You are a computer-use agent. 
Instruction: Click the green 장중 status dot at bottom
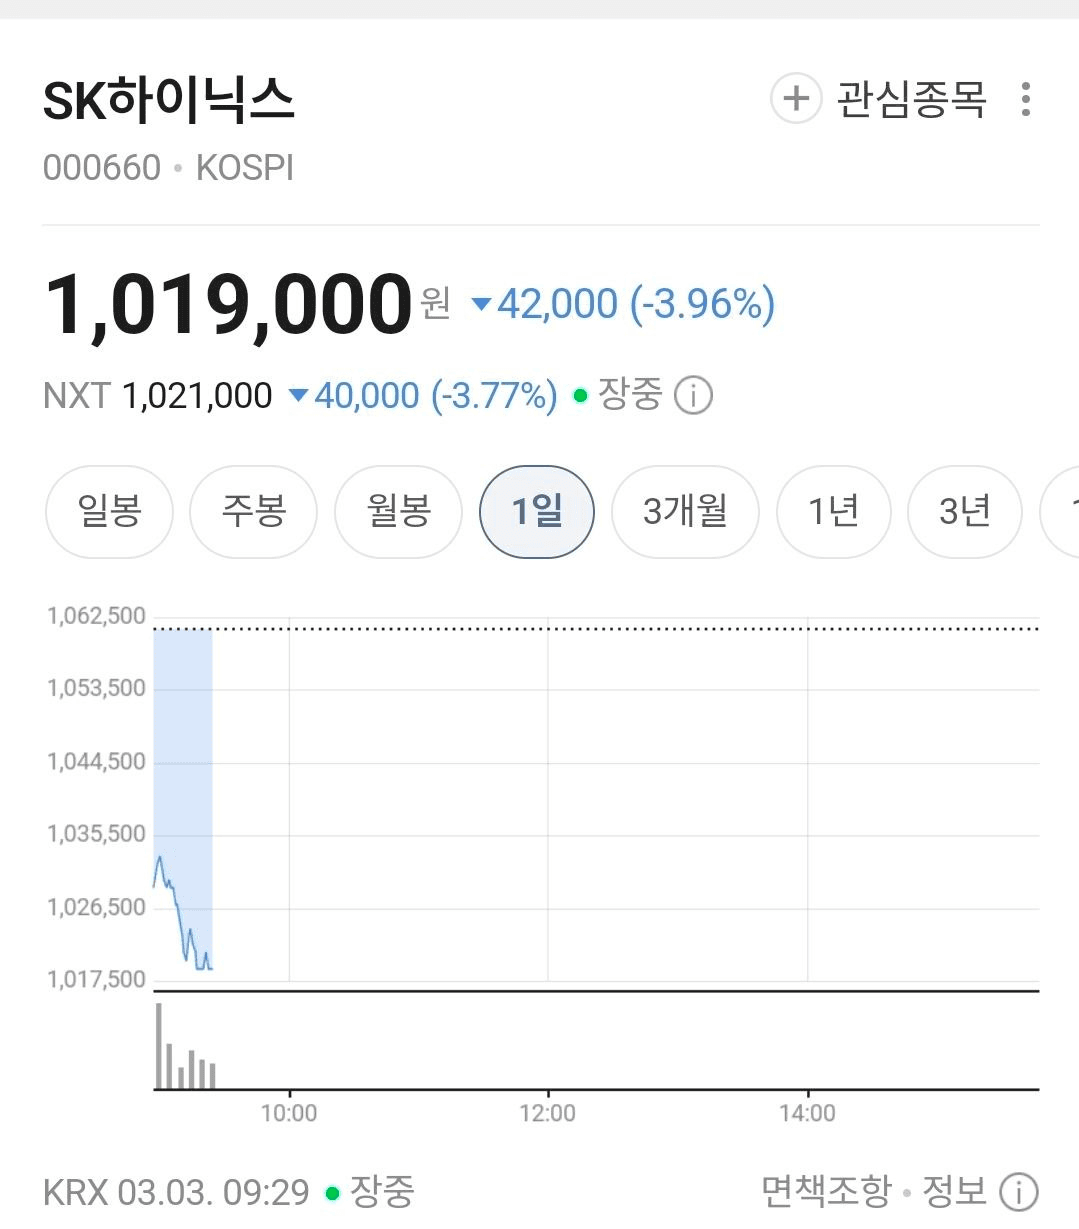[x=333, y=1193]
